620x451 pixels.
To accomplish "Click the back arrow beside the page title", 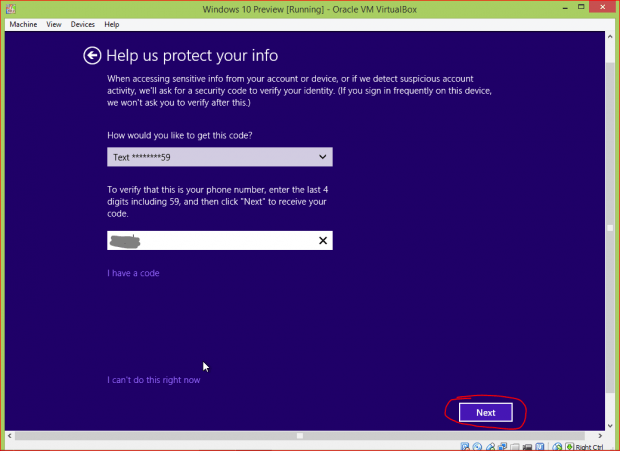I will tap(92, 55).
